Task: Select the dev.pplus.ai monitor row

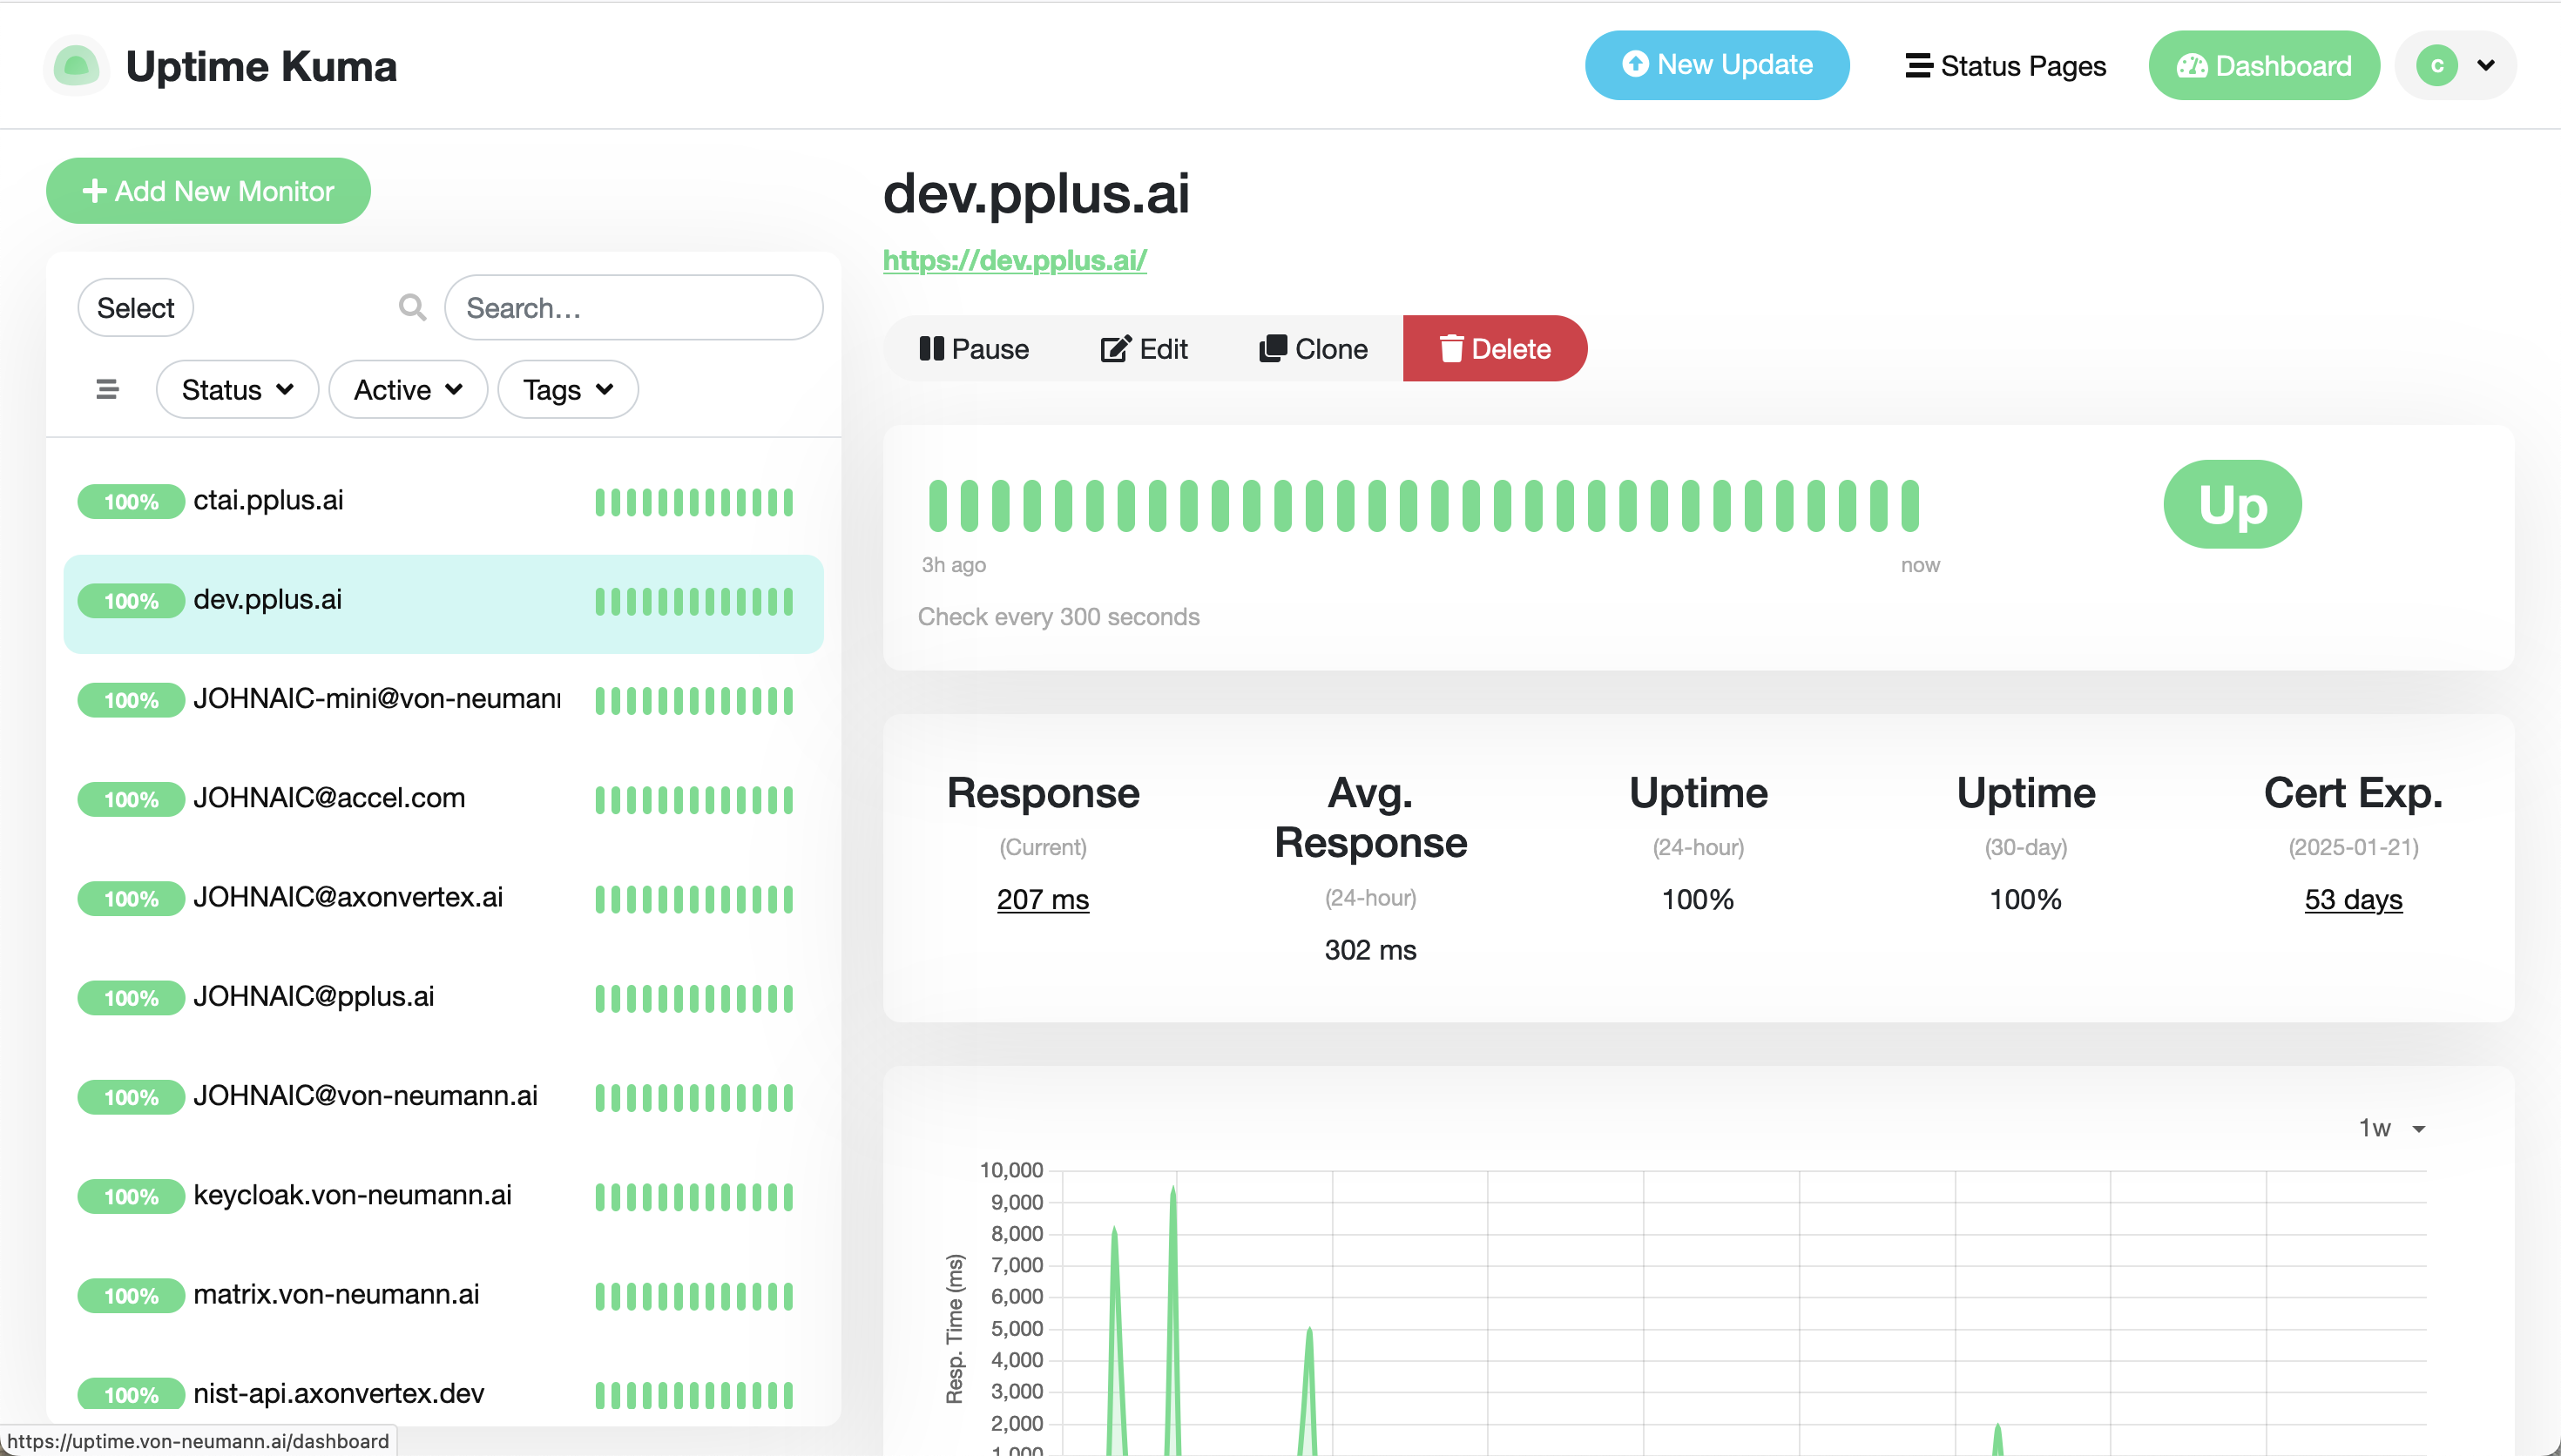Action: point(443,604)
